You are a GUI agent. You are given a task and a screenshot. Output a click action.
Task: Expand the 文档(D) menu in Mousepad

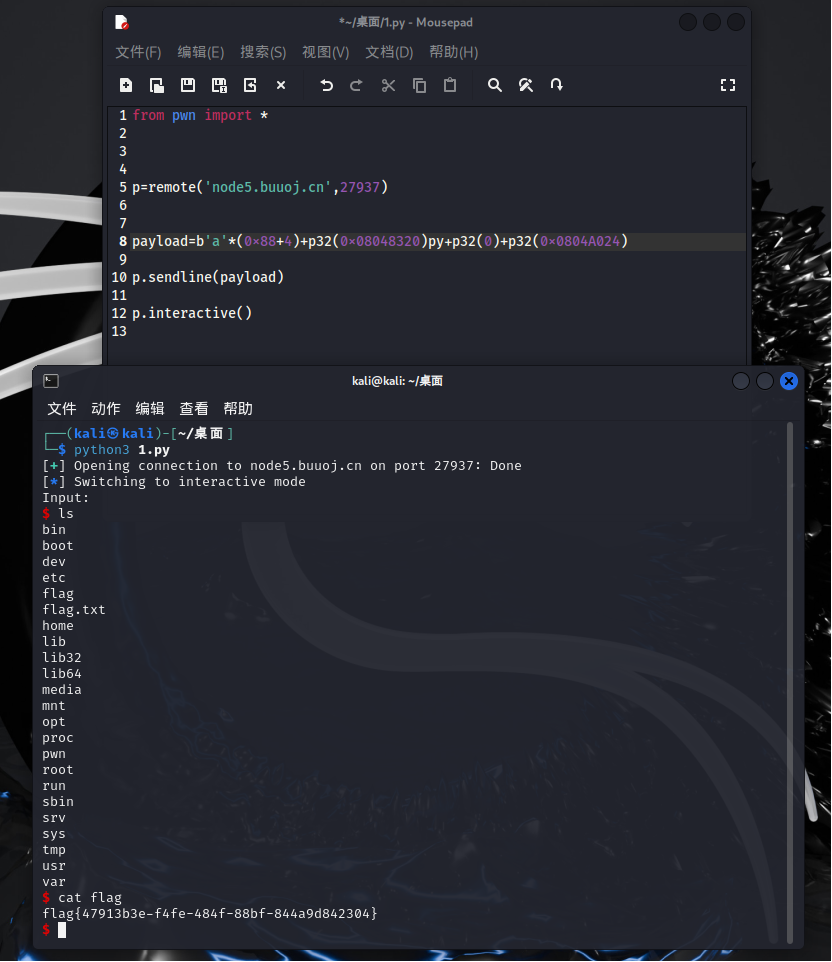pyautogui.click(x=389, y=52)
